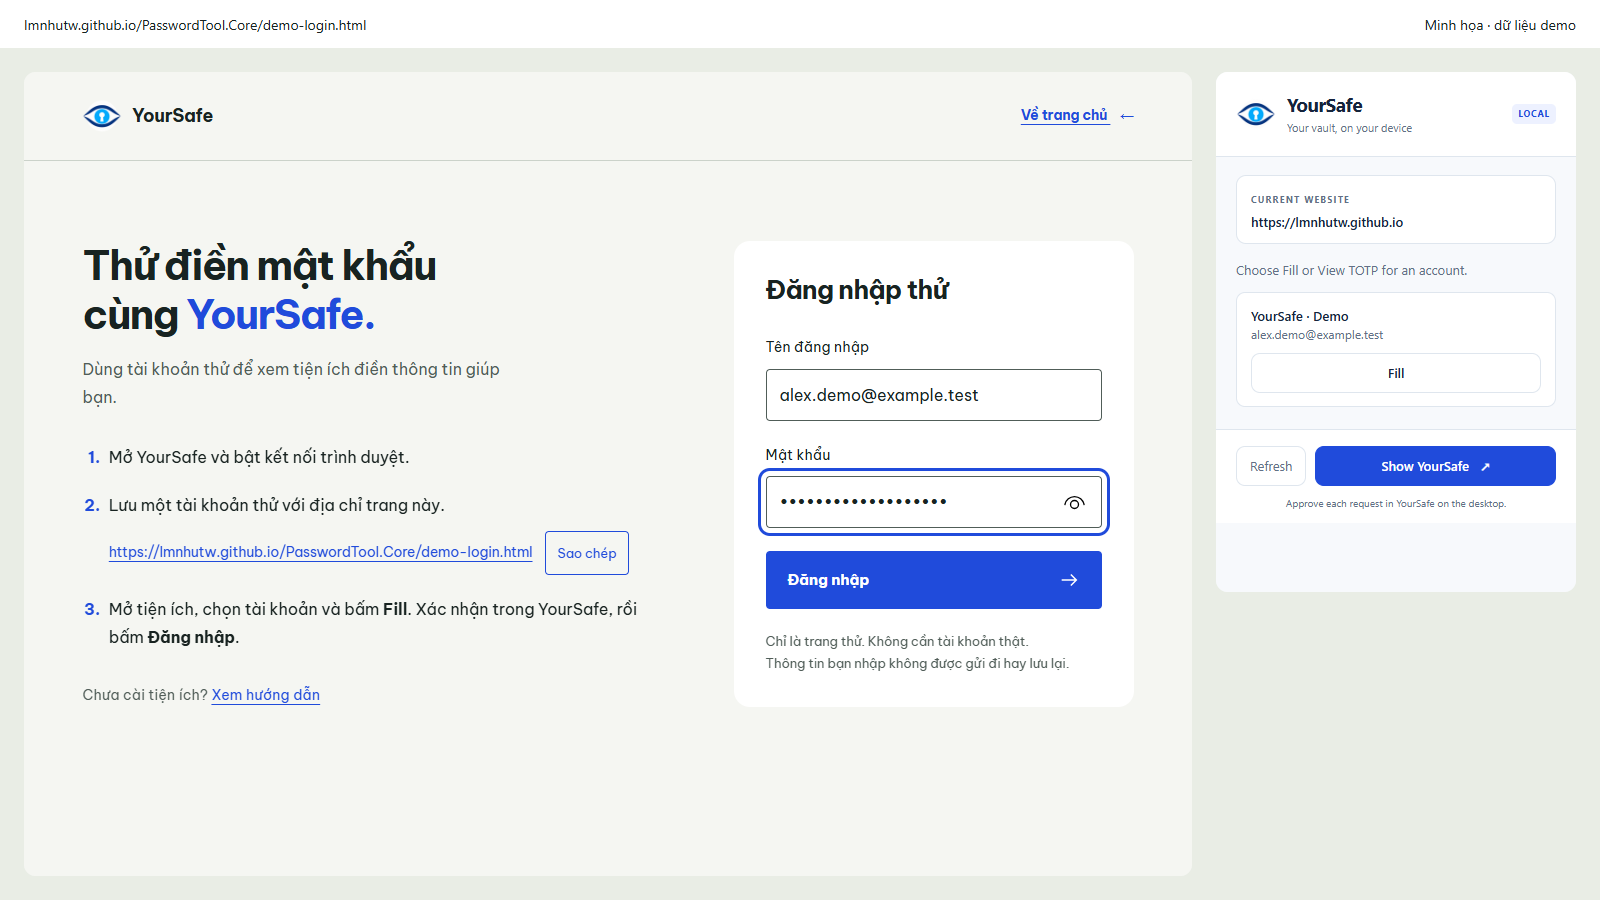The image size is (1600, 900).
Task: Click the arrow next to Về trang chủ
Action: click(x=1127, y=116)
